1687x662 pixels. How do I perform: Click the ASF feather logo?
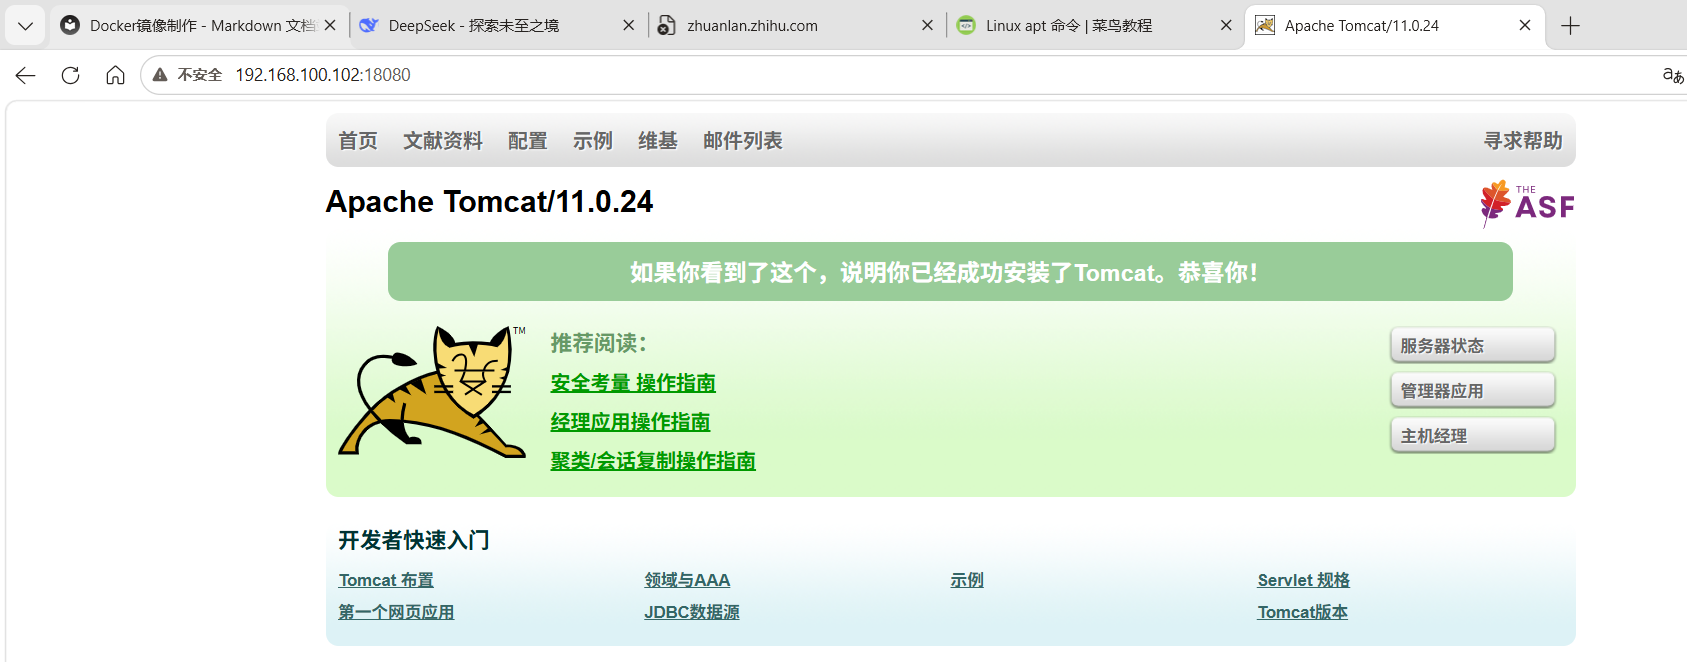[x=1527, y=204]
